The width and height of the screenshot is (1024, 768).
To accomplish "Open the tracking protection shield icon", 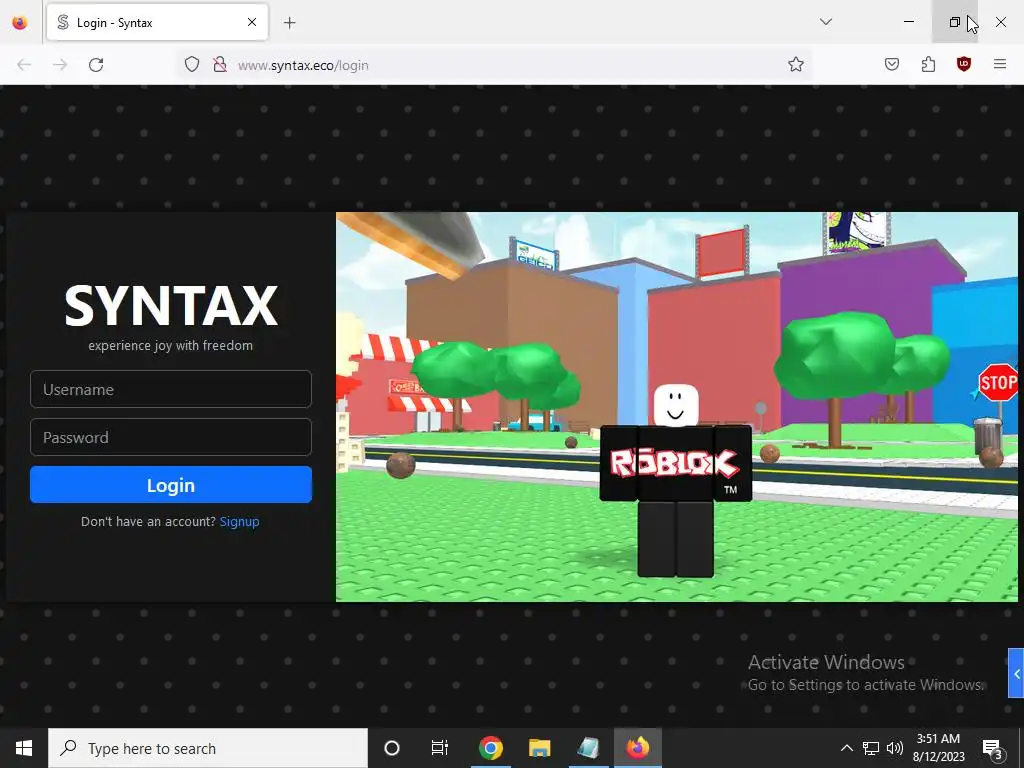I will pos(191,64).
